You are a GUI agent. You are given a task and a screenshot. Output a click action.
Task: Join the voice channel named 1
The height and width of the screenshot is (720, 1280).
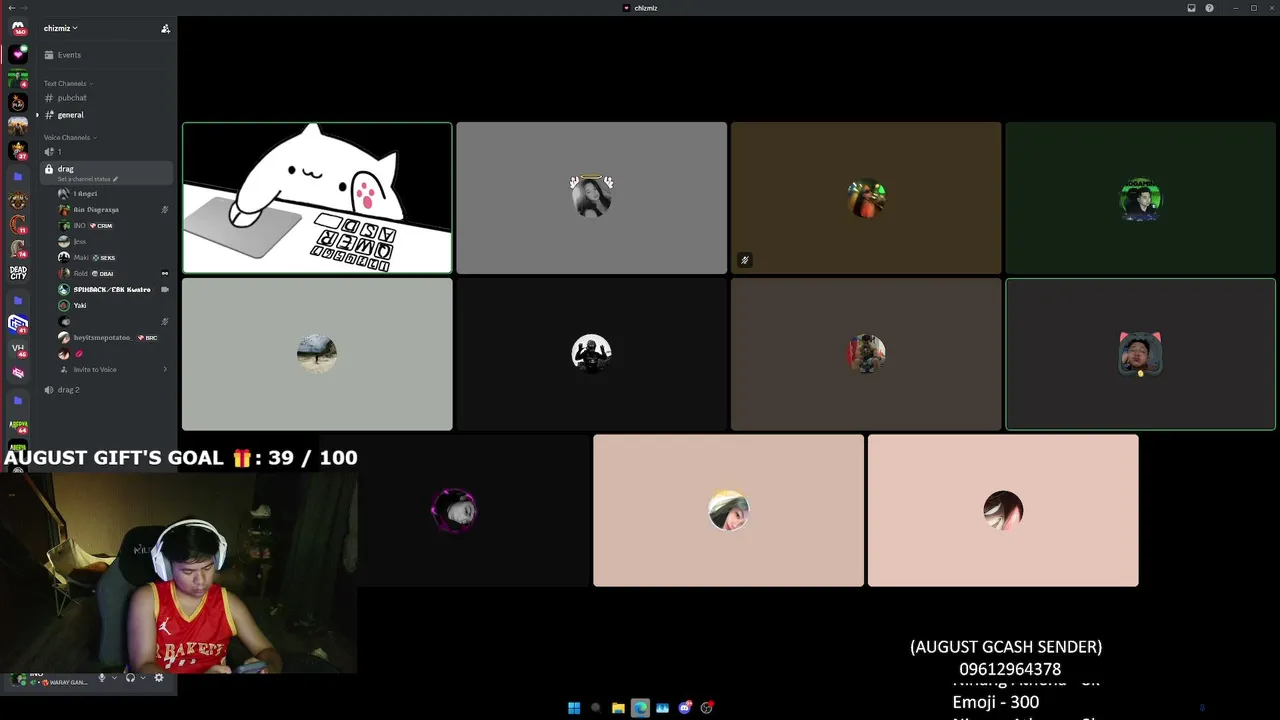pyautogui.click(x=106, y=152)
